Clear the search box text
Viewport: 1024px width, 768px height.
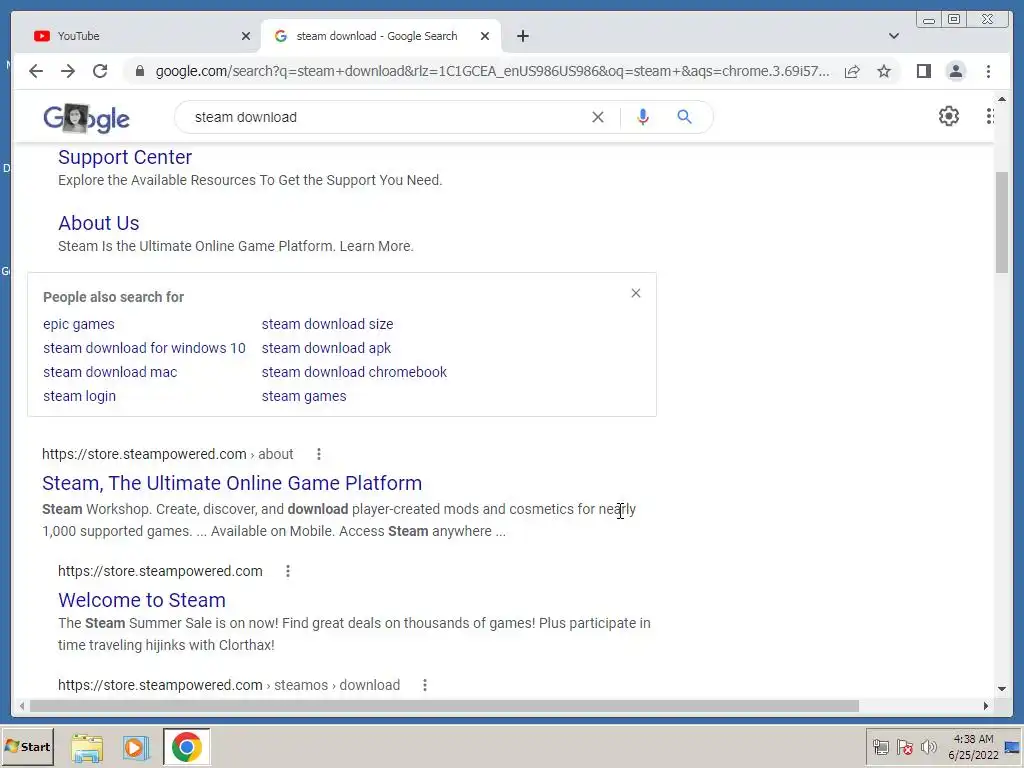pyautogui.click(x=598, y=117)
